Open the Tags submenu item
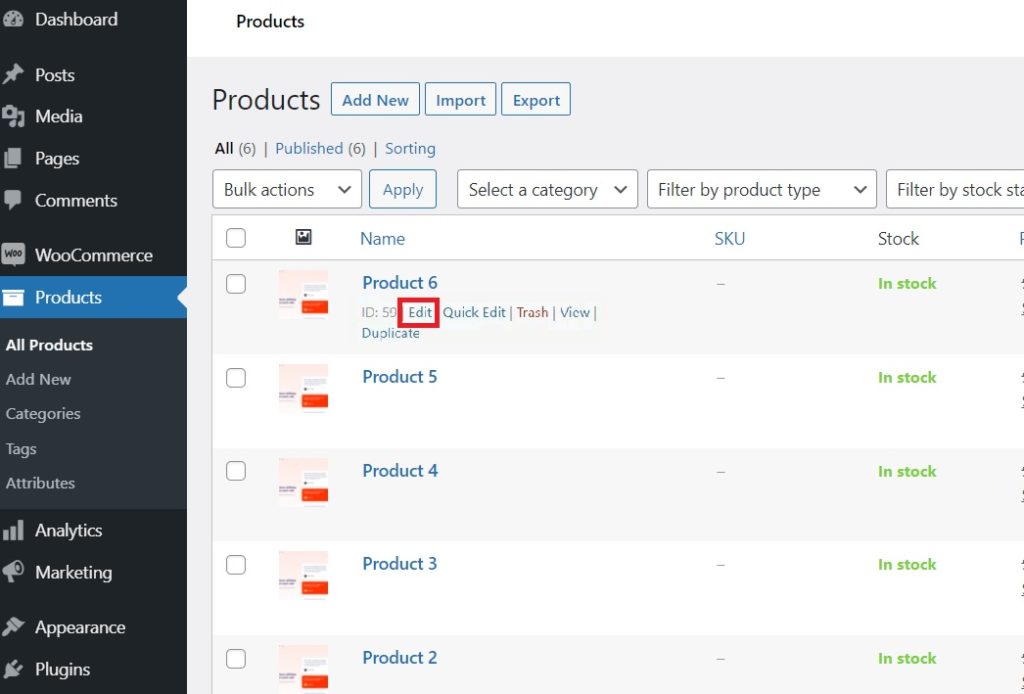This screenshot has height=694, width=1024. [21, 449]
